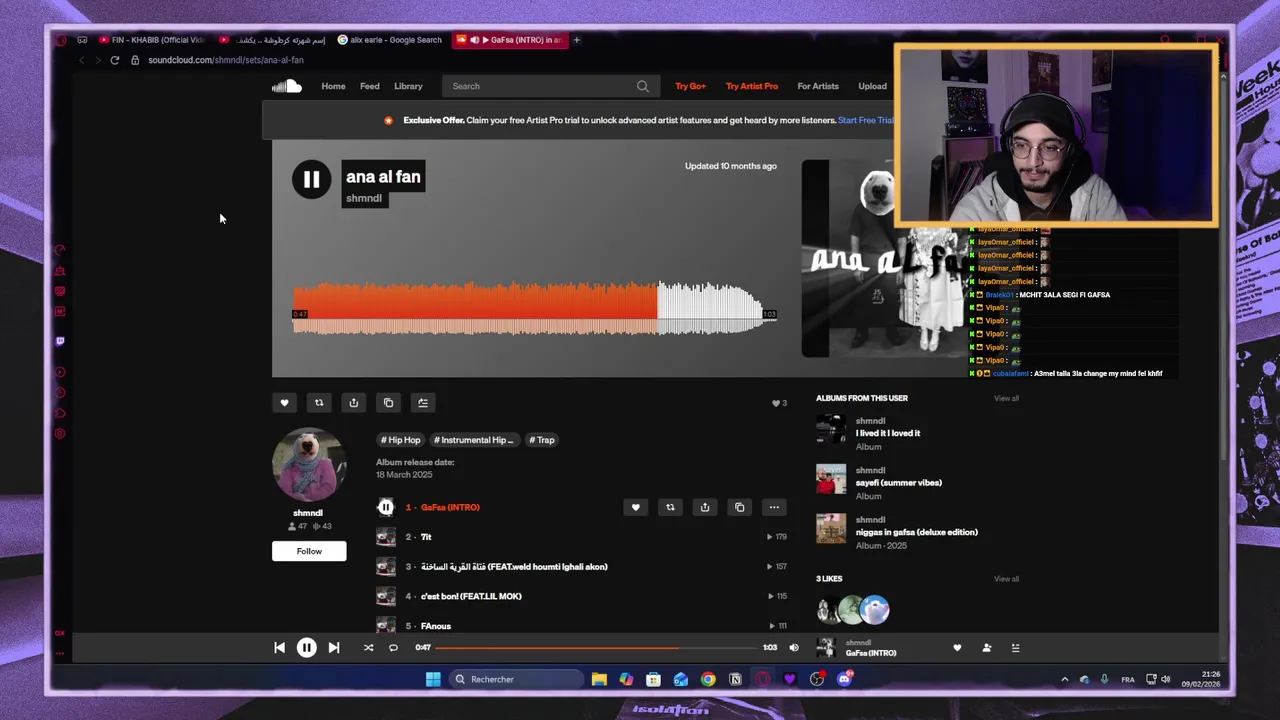This screenshot has width=1280, height=720.
Task: Click the browser address bar URL
Action: click(x=226, y=60)
